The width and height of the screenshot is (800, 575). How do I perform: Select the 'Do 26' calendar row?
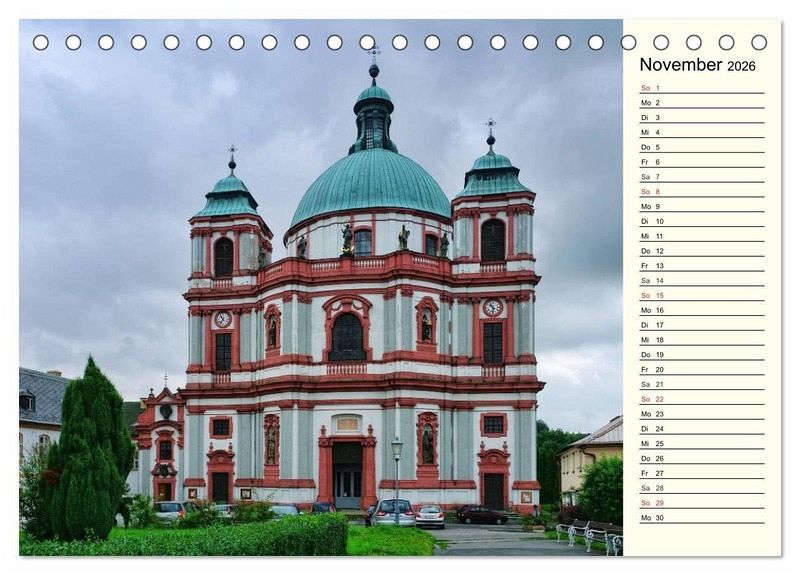click(x=702, y=458)
